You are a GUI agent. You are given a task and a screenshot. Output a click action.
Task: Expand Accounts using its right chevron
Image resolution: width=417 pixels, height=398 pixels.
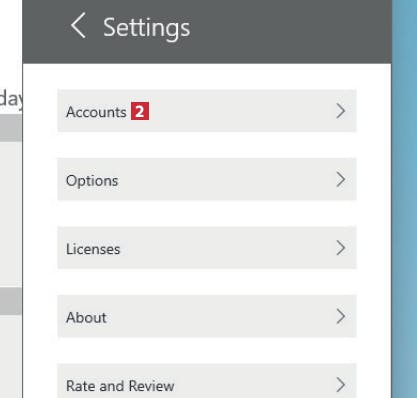[x=340, y=111]
